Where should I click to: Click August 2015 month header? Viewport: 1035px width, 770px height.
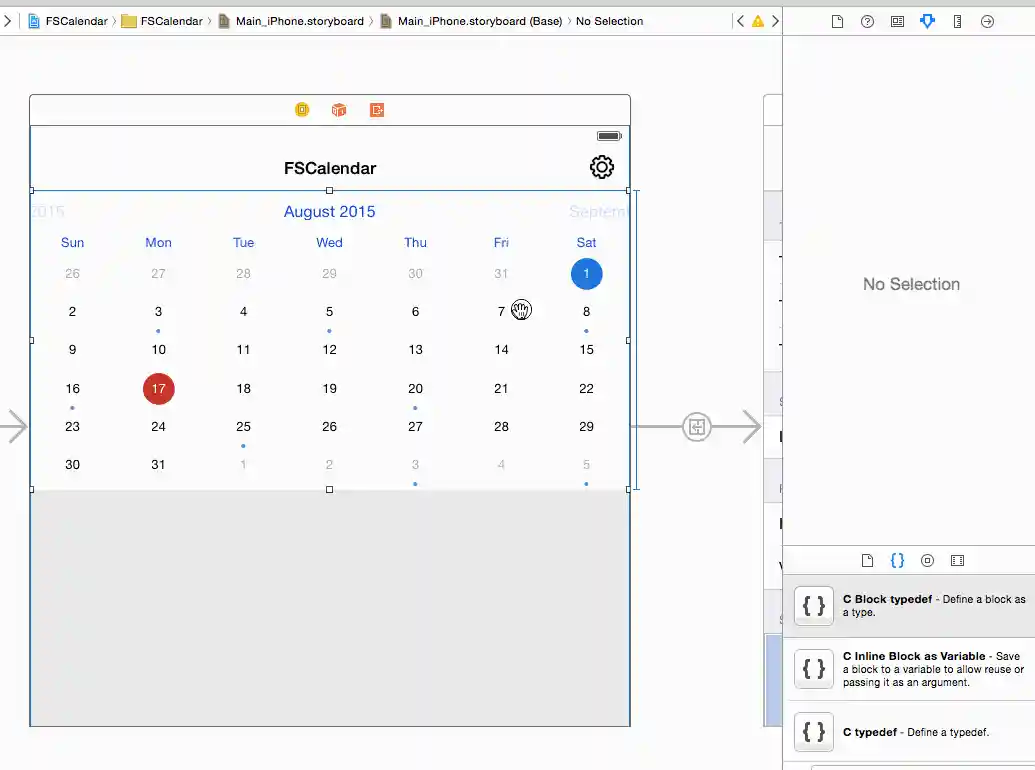coord(329,212)
